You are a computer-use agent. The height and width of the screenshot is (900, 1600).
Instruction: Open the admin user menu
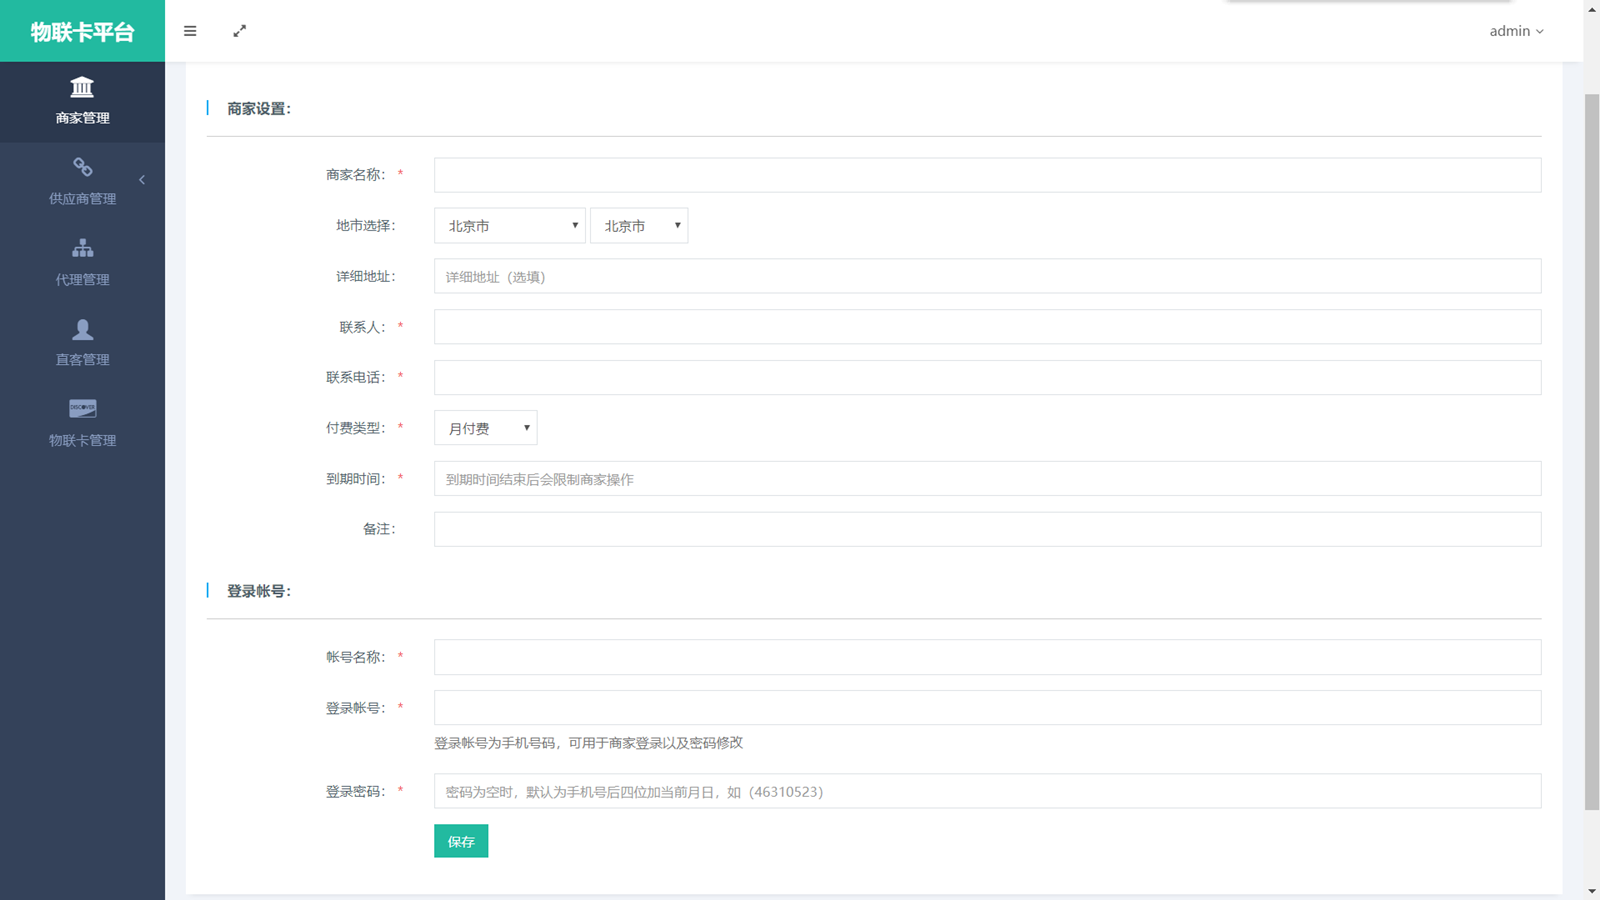(1516, 31)
